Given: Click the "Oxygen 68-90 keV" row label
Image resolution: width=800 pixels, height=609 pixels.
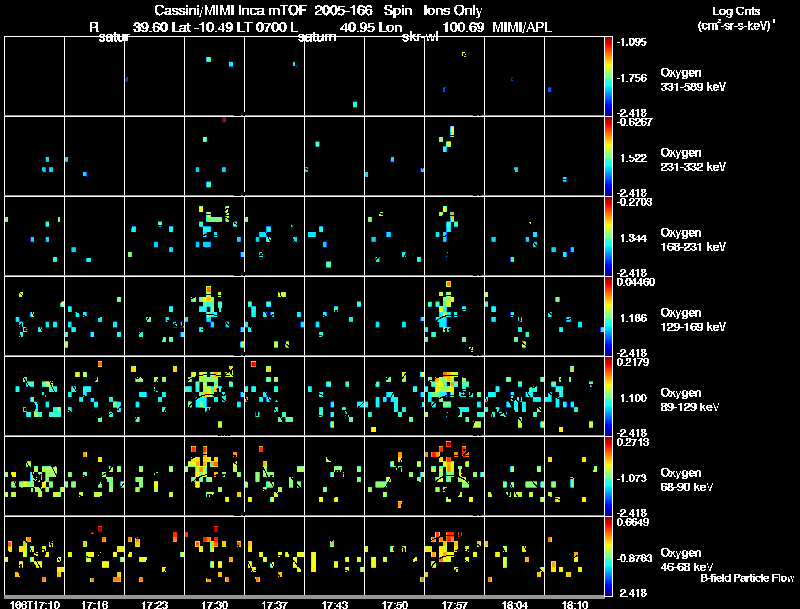Looking at the screenshot, I should [x=687, y=480].
